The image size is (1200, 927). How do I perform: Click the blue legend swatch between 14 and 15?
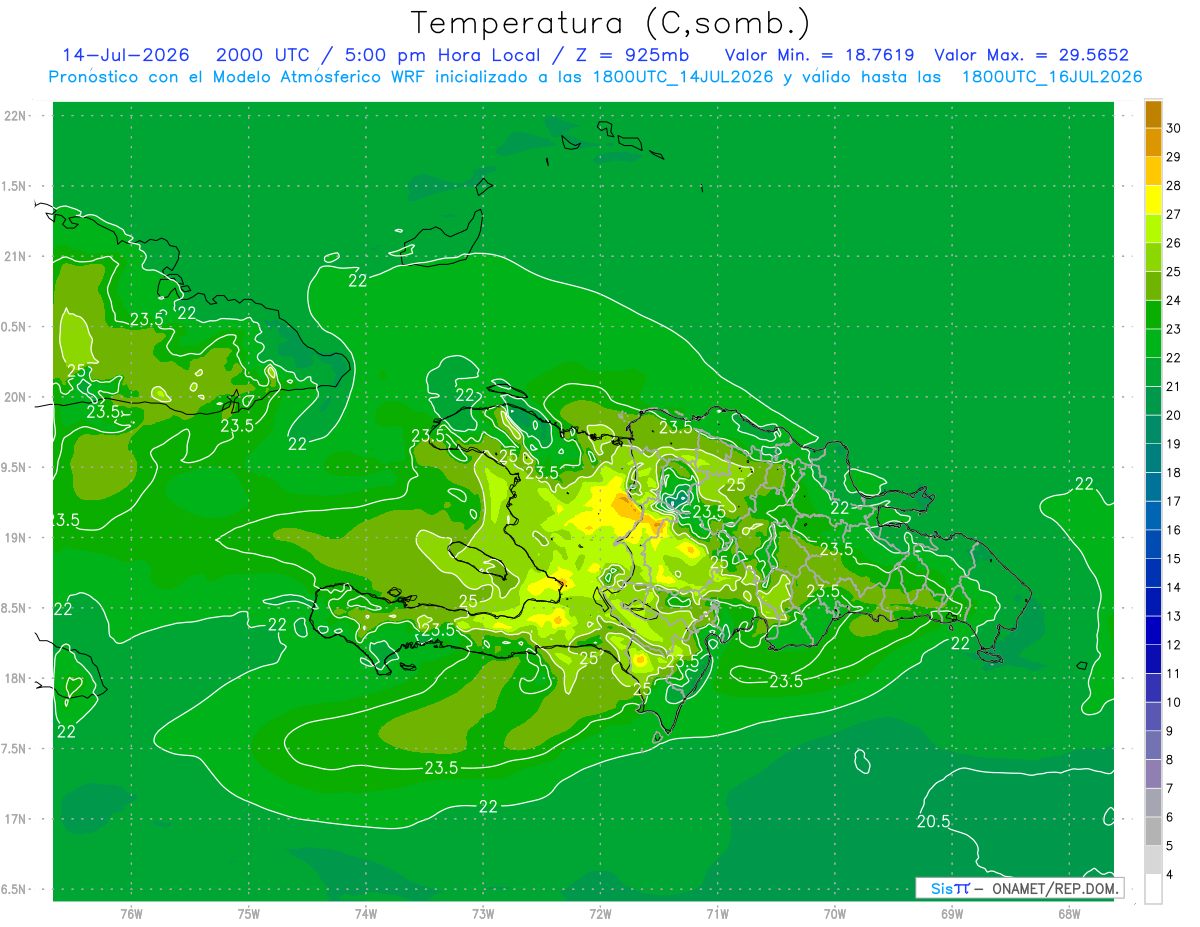(x=1153, y=573)
